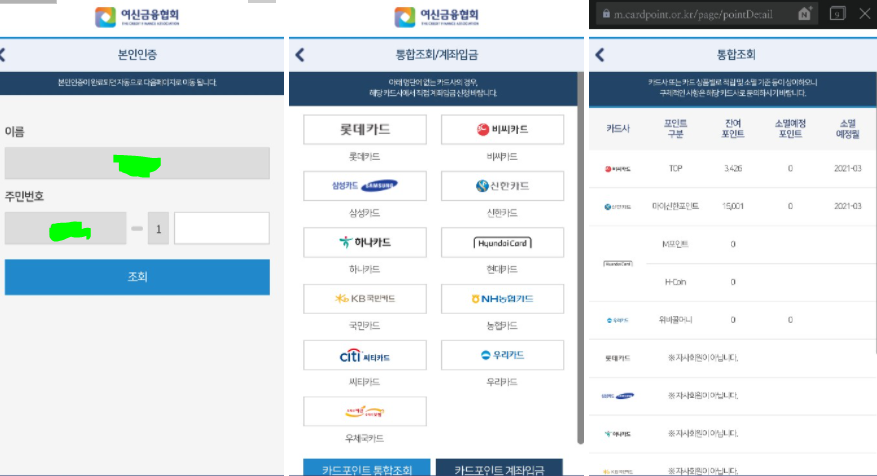
Task: Click the empty 주민번호 back digits field
Action: tap(221, 228)
